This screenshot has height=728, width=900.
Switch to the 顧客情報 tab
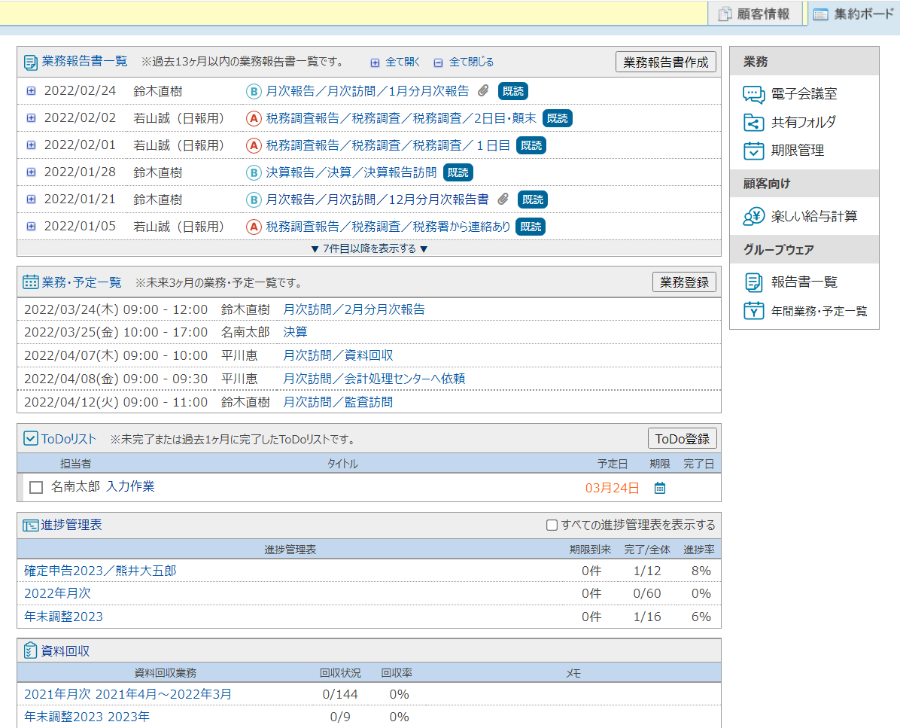(754, 14)
